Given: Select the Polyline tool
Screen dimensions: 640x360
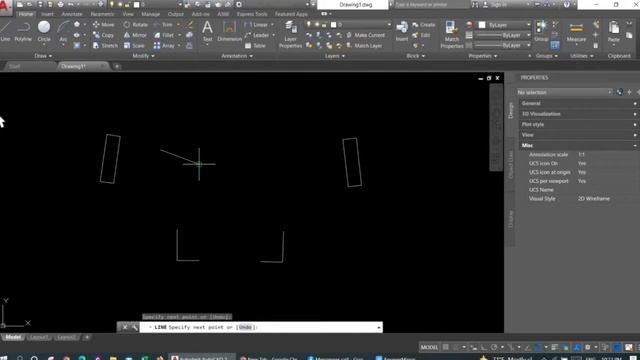Looking at the screenshot, I should pos(23,32).
